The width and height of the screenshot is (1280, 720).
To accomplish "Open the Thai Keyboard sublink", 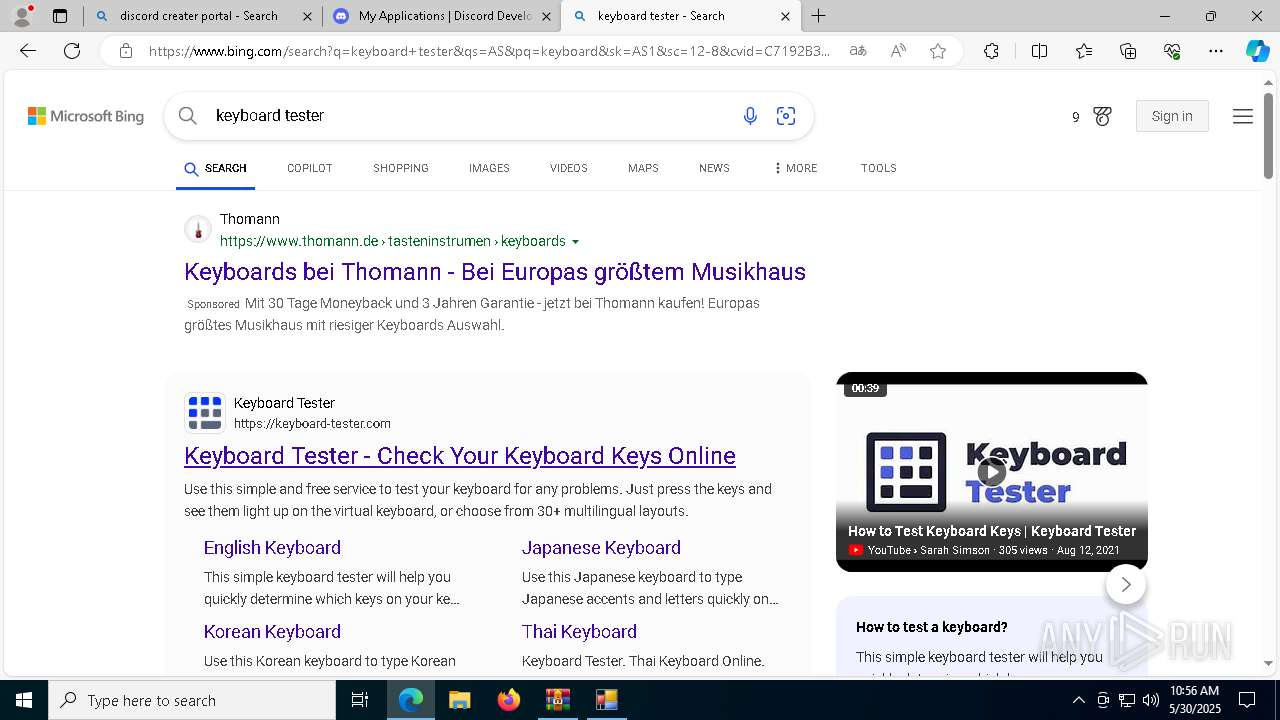I will click(579, 632).
